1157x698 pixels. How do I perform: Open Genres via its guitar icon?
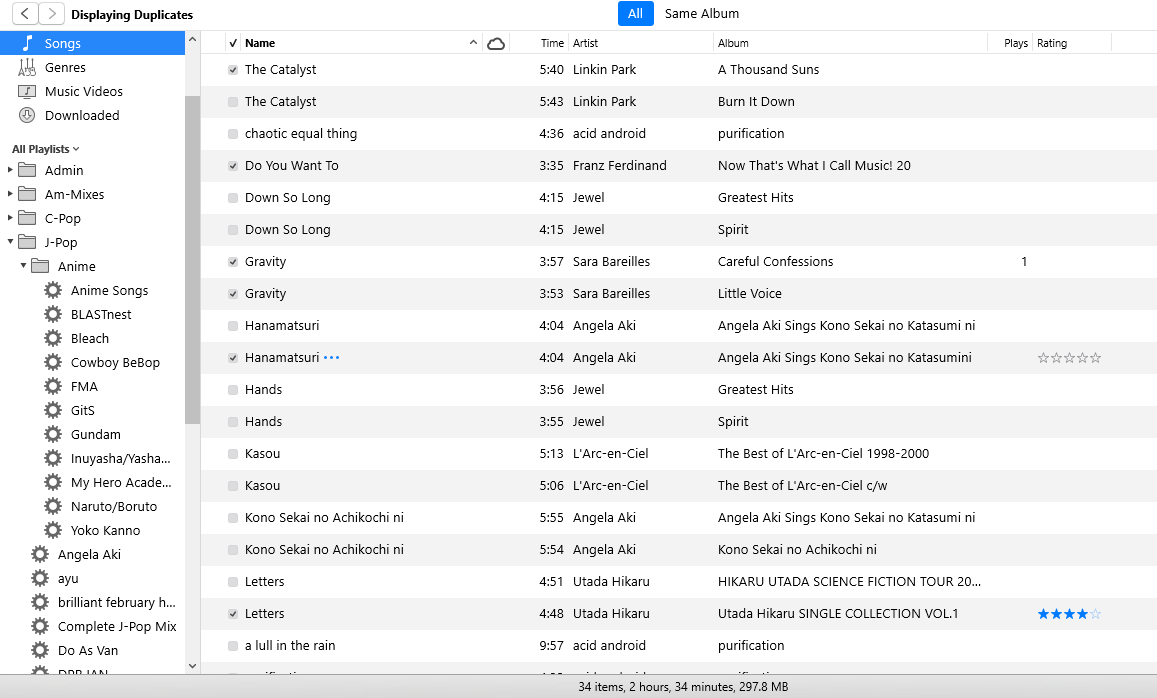pyautogui.click(x=27, y=67)
